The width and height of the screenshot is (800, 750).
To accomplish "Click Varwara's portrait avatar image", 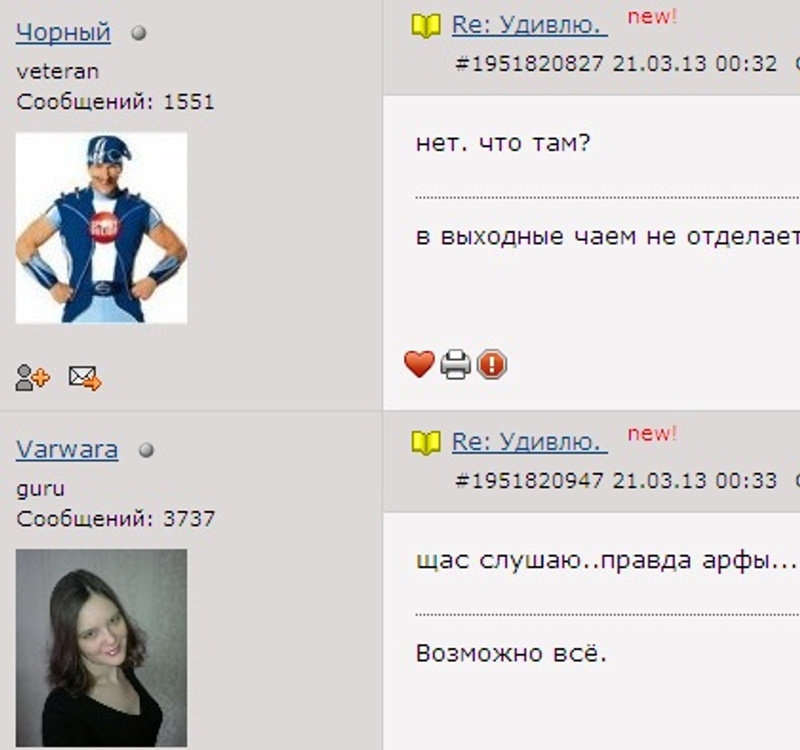I will [102, 648].
